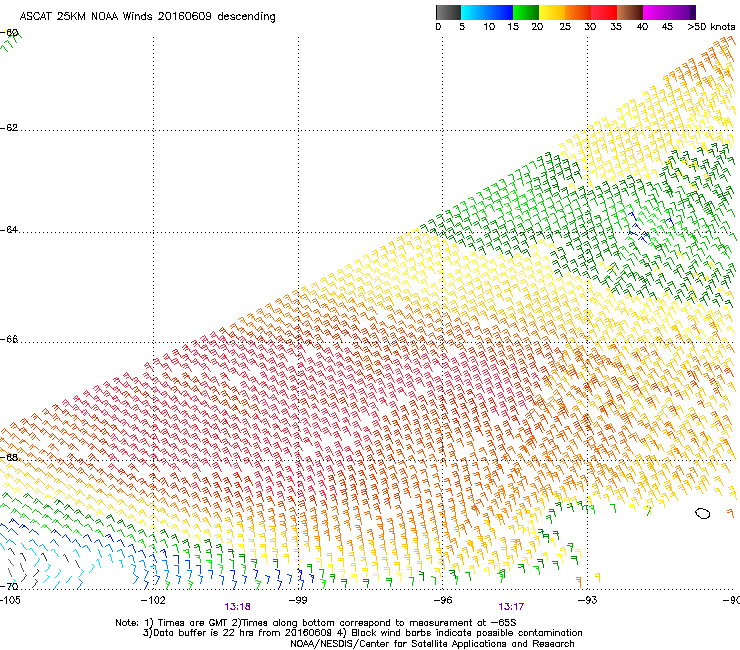Click the red 30-35 knots color segment
Image resolution: width=740 pixels, height=650 pixels.
[604, 12]
